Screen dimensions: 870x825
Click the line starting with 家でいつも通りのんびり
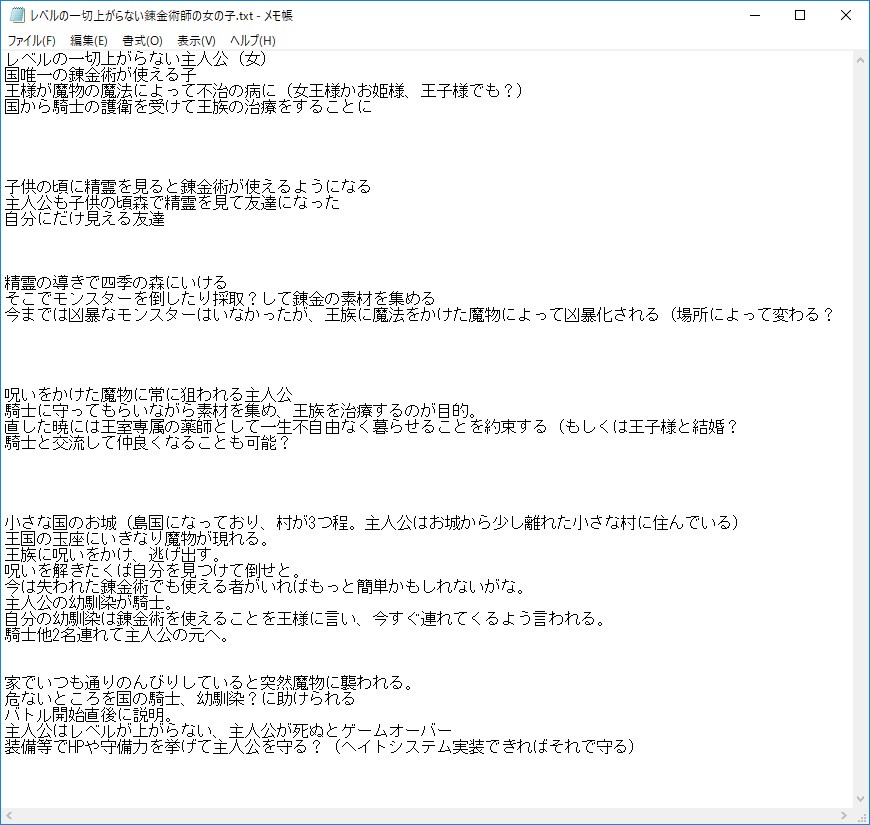click(210, 683)
